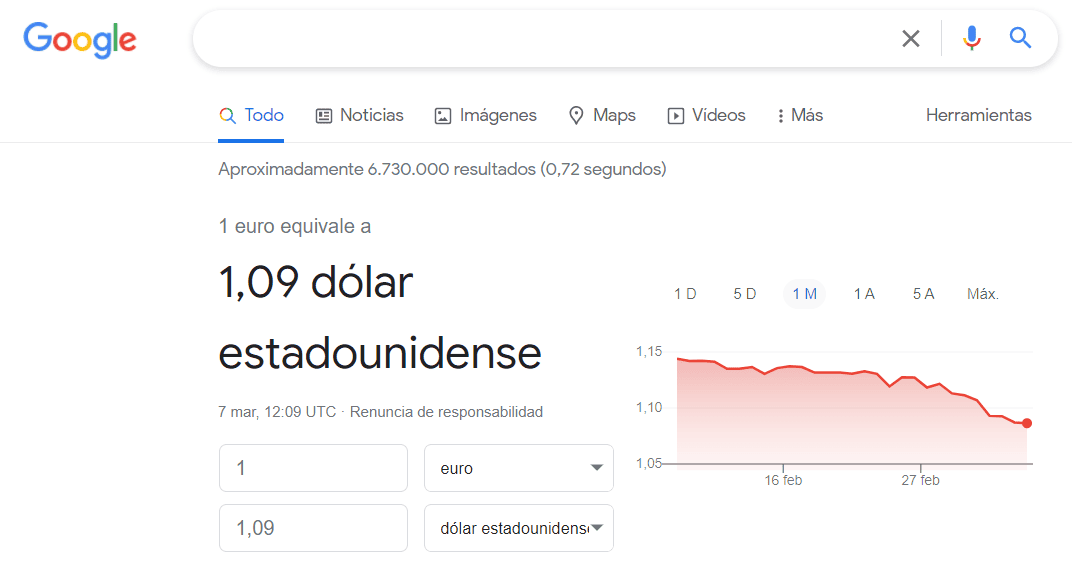Open Herramientas search tools

pos(978,116)
